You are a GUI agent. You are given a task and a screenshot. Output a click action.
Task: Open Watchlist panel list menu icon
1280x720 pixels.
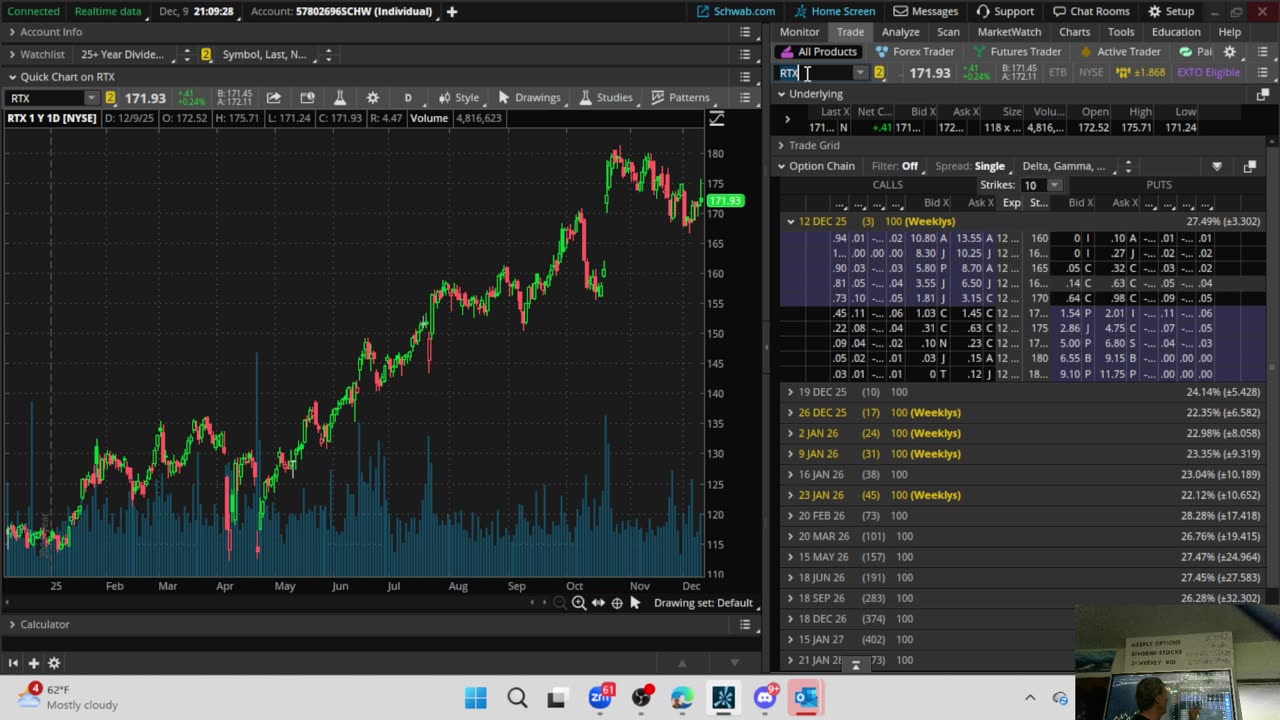745,54
